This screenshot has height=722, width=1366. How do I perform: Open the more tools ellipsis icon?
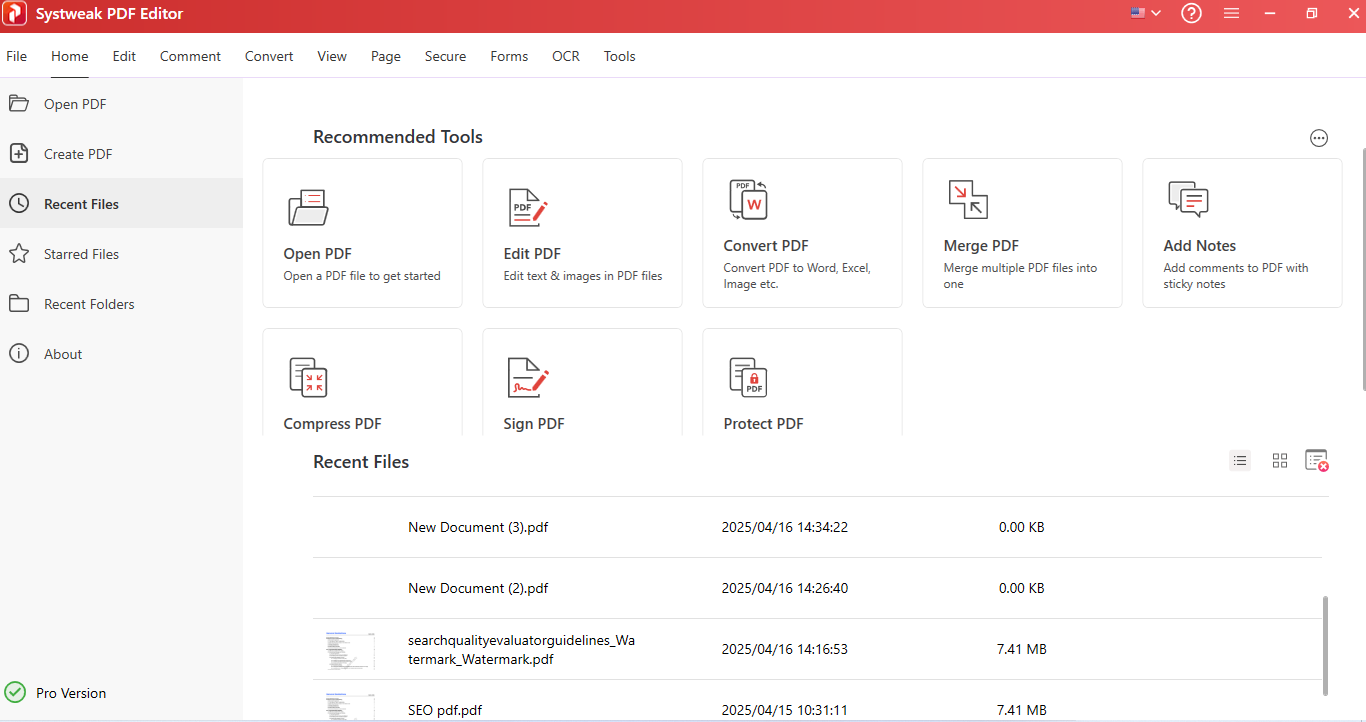click(x=1319, y=138)
